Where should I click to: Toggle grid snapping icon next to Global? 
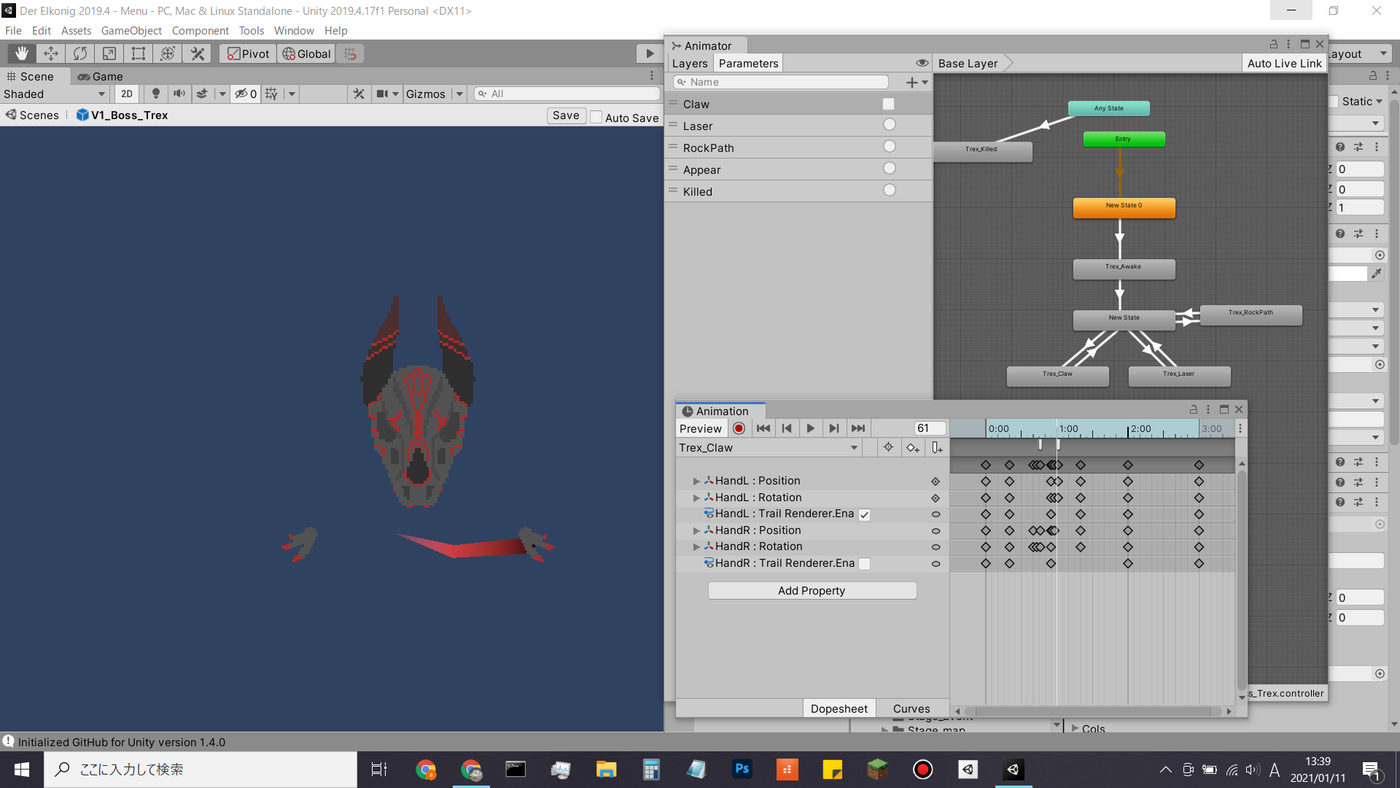(350, 54)
